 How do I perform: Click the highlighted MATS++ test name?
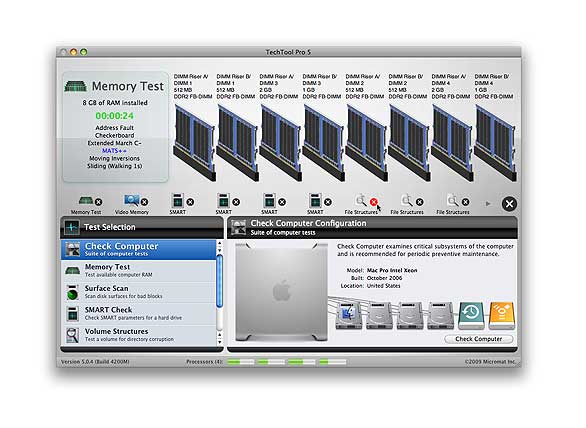point(114,151)
